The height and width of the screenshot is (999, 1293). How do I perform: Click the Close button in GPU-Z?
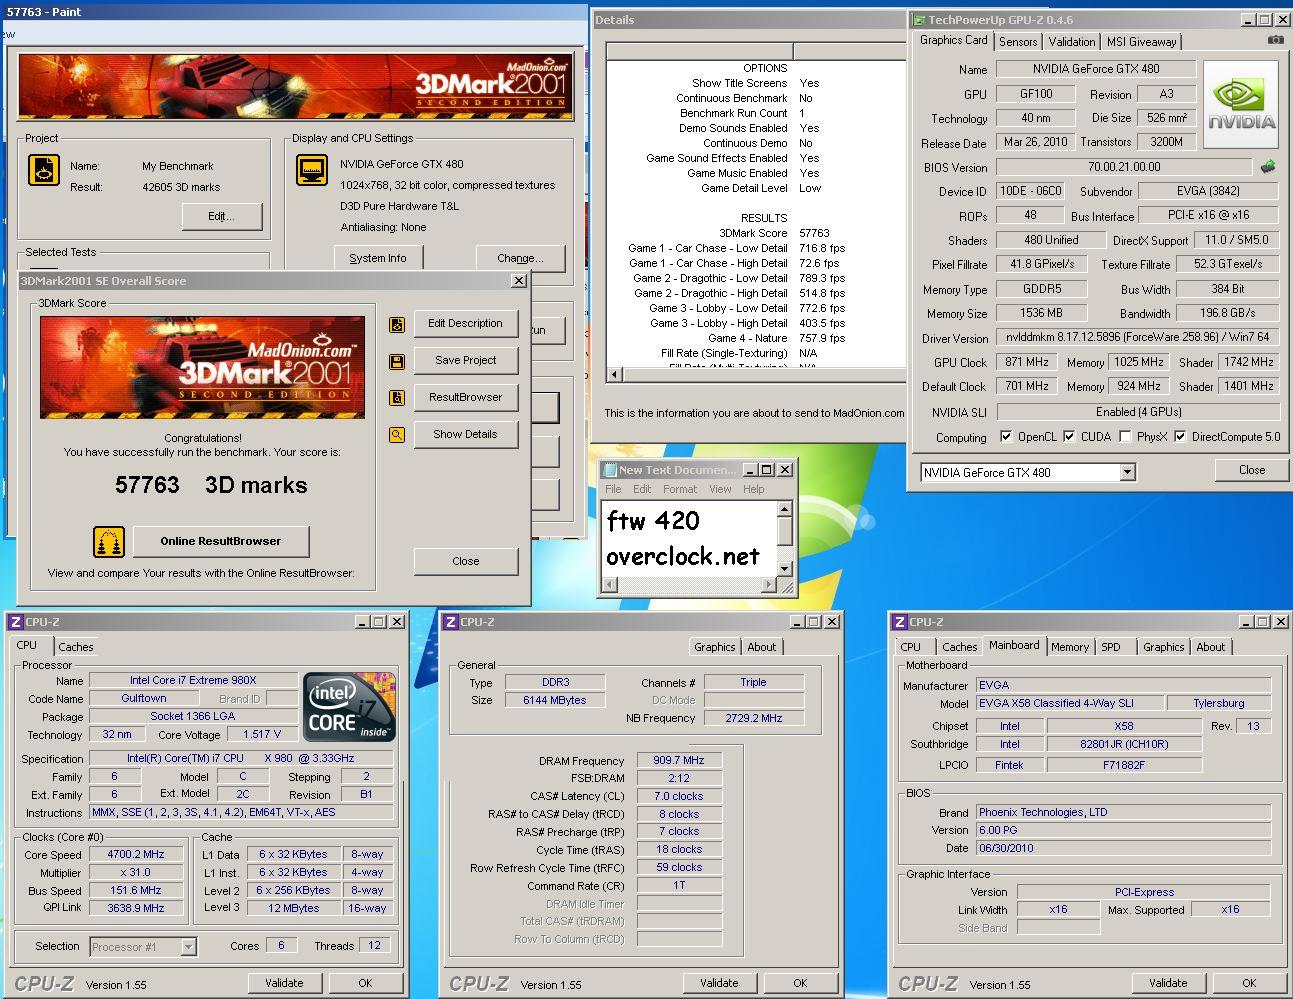[x=1251, y=470]
